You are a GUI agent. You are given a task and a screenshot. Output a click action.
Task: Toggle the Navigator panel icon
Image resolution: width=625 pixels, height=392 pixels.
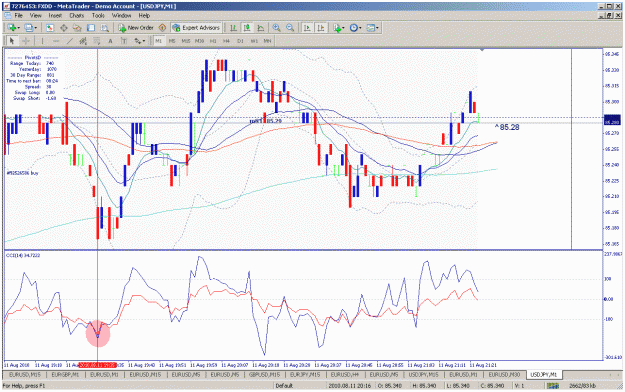pos(77,28)
